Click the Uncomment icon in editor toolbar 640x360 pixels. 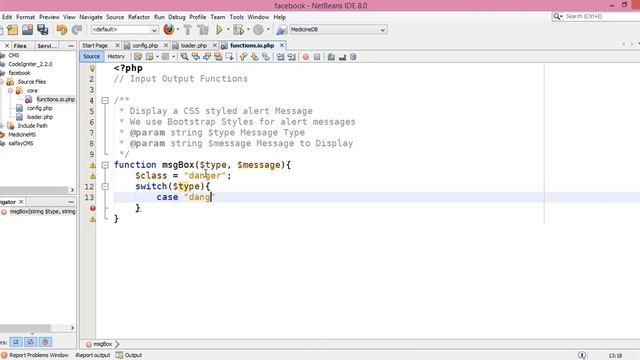pyautogui.click(x=342, y=57)
